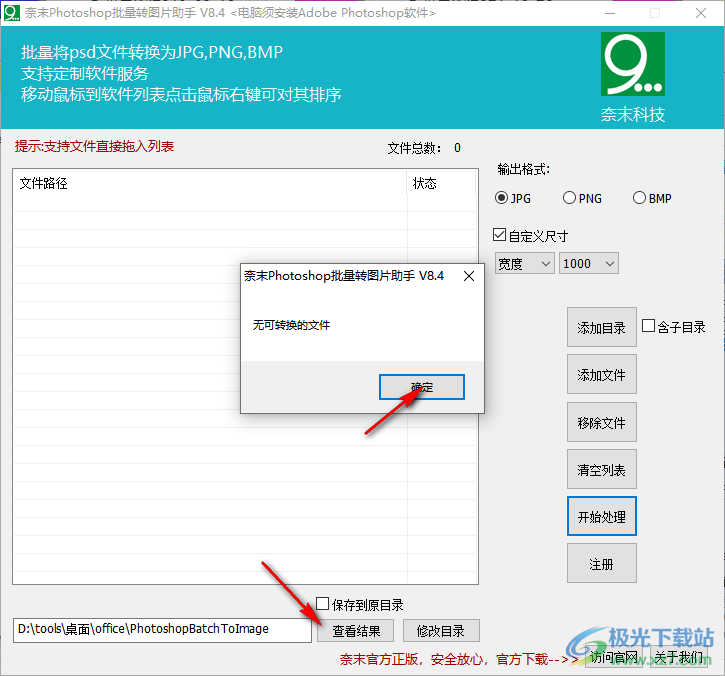Open the 注册 registration button

(602, 564)
